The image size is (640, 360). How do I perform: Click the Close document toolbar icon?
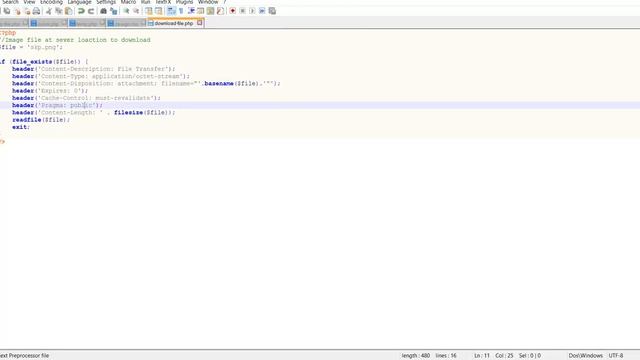click(x=17, y=11)
